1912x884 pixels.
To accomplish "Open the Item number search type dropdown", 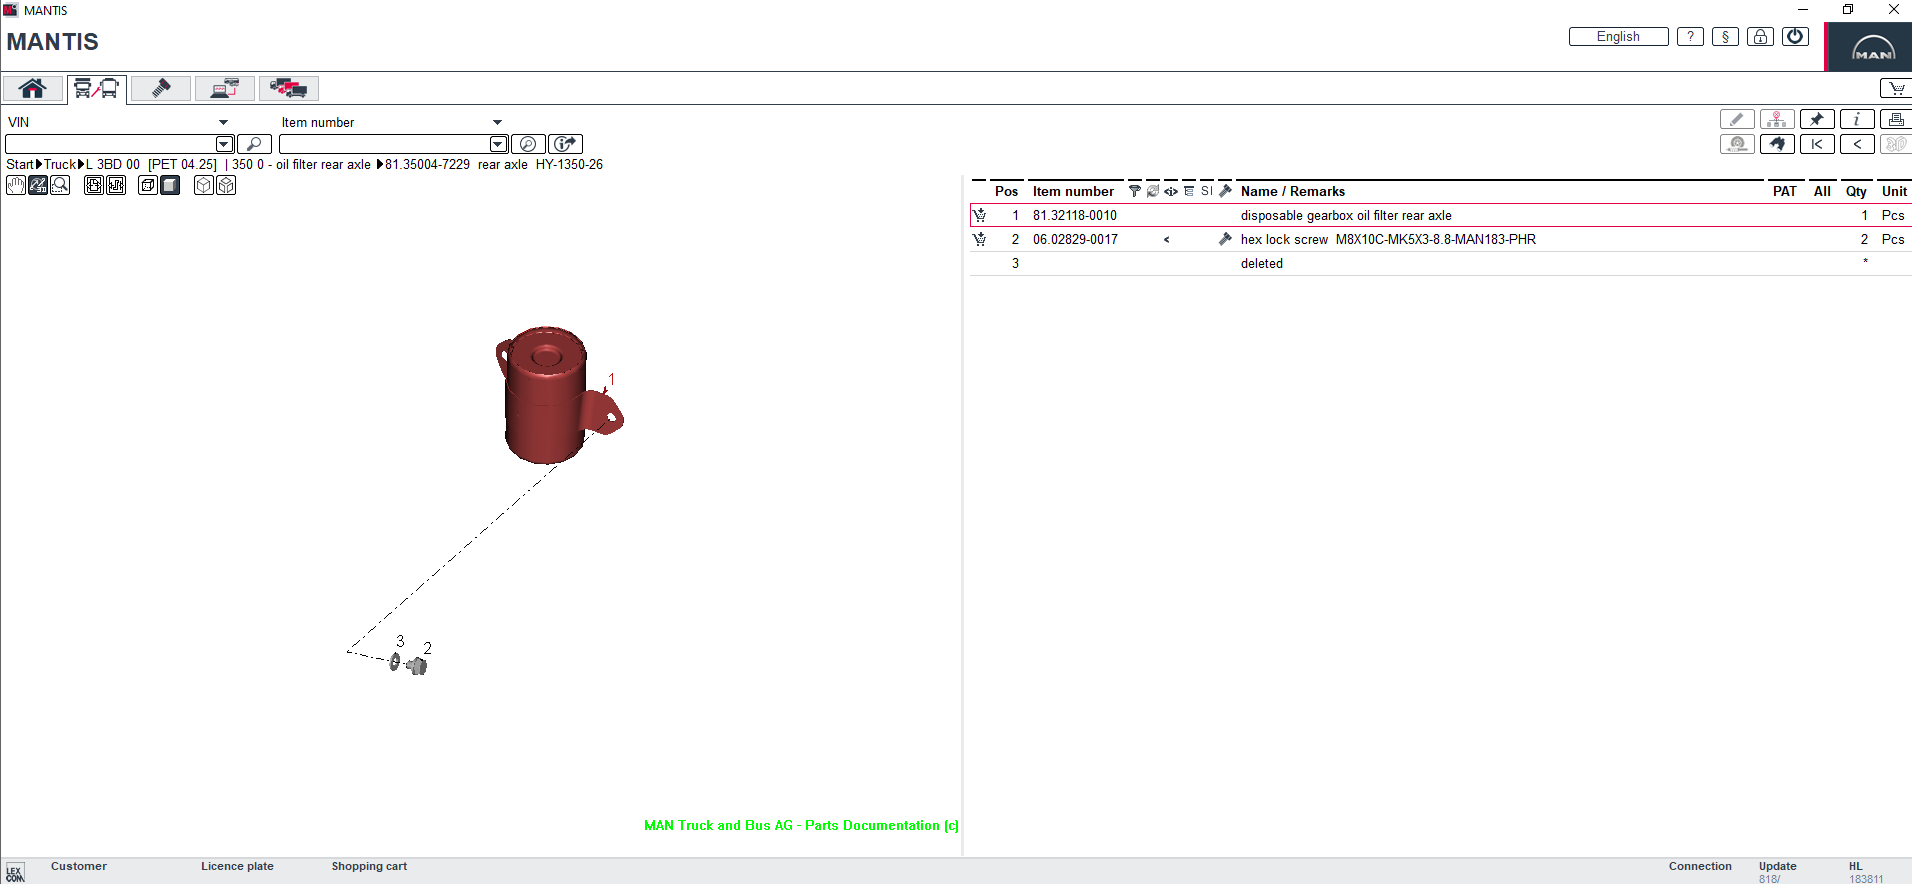I will coord(497,122).
